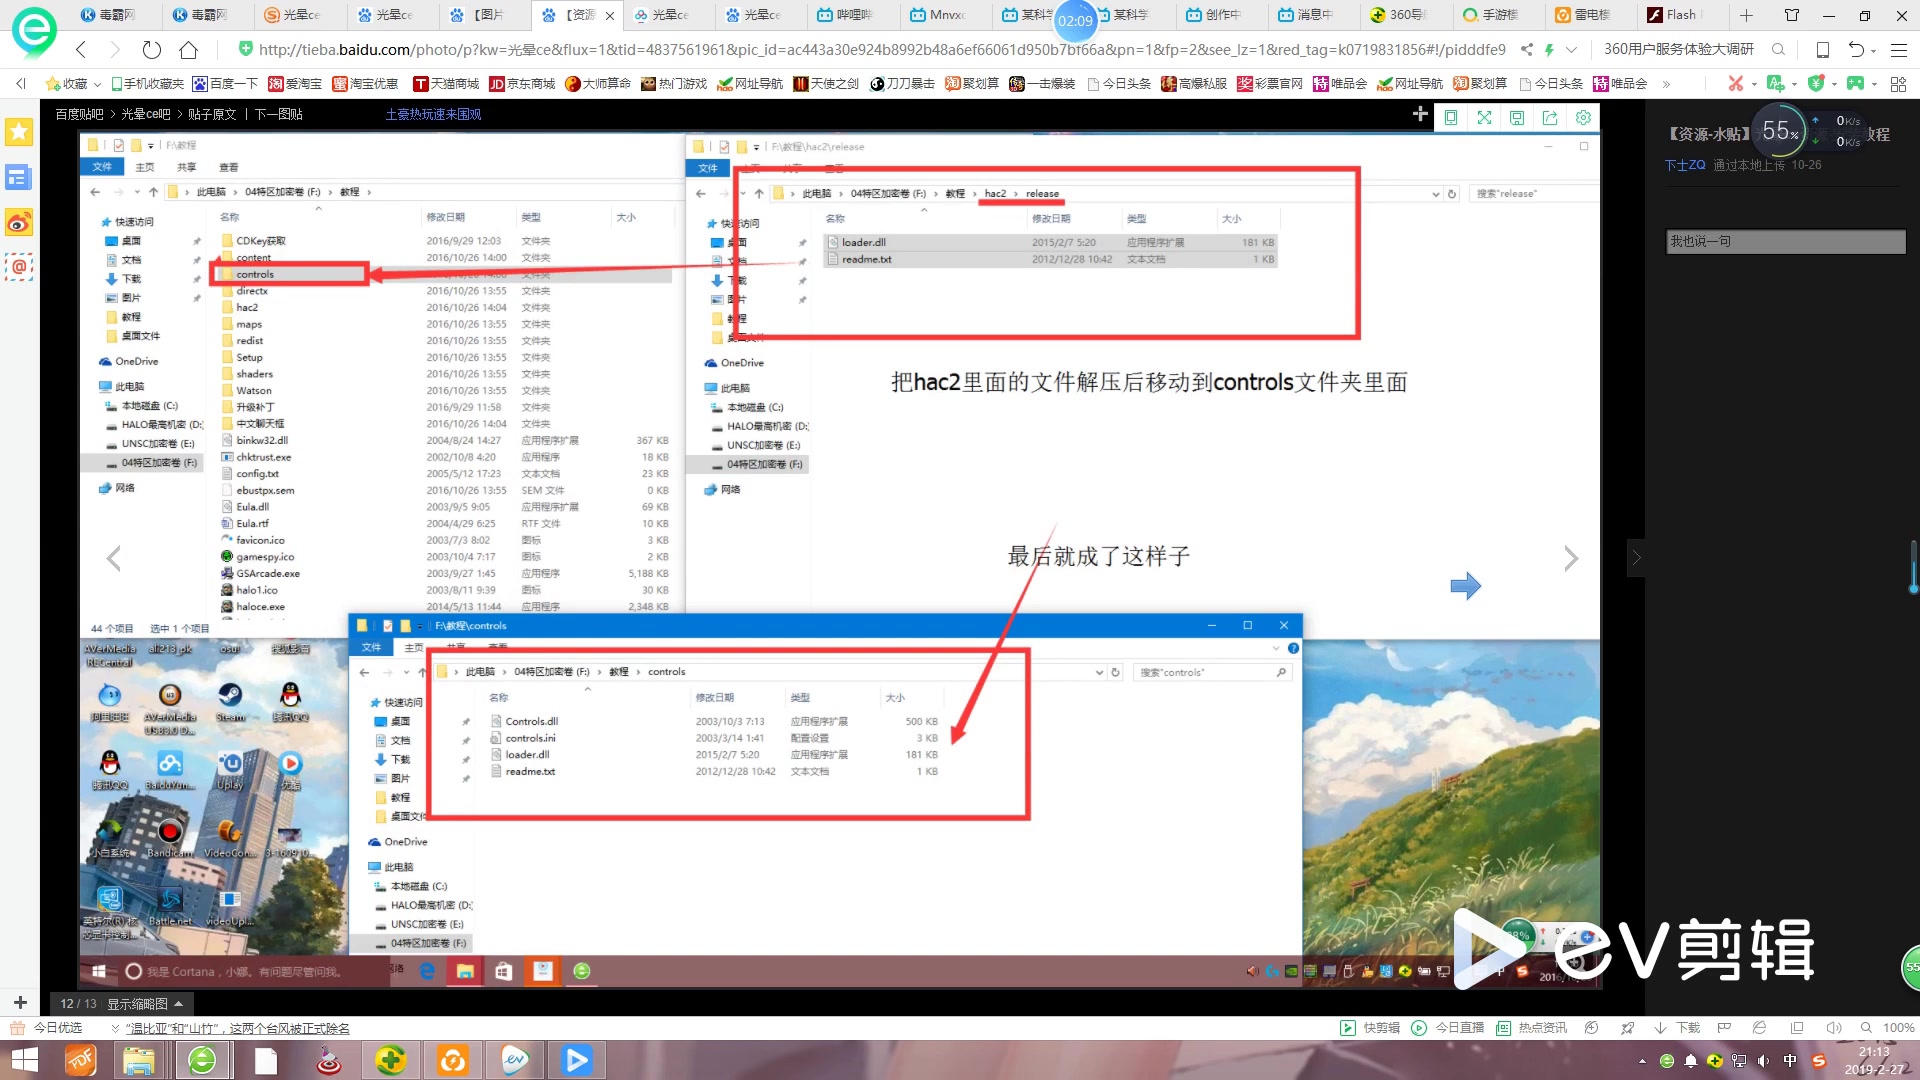
Task: Click the lightning speed-mode icon
Action: click(x=1549, y=49)
